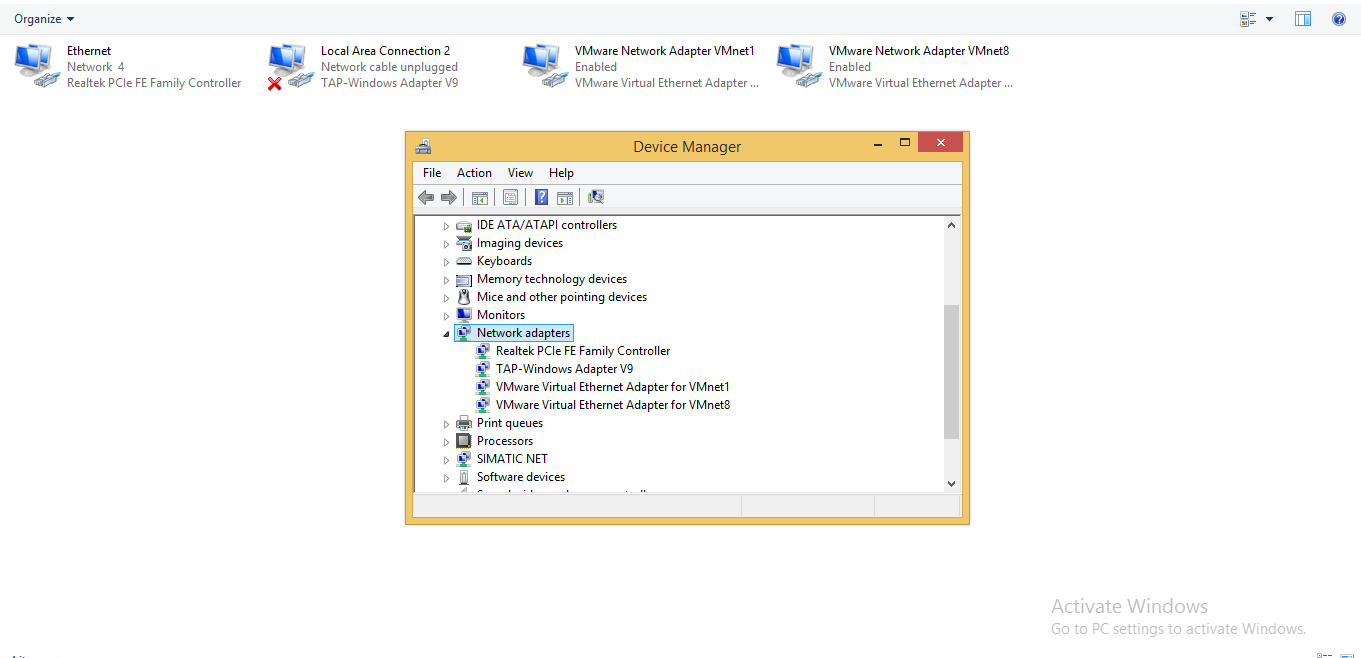Click Scan for hardware changes toolbar icon
Image resolution: width=1361 pixels, height=658 pixels.
coord(596,197)
